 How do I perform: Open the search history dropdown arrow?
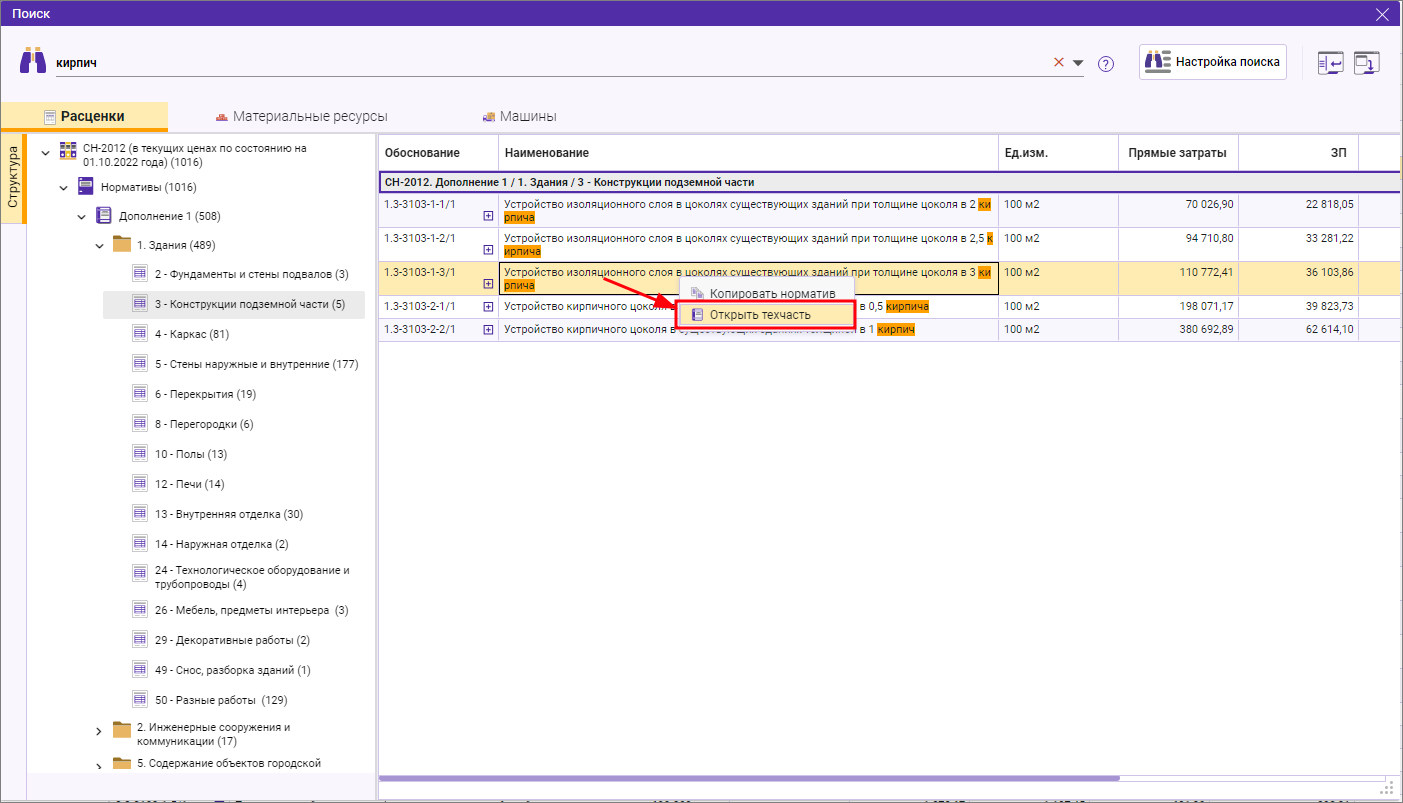pyautogui.click(x=1078, y=63)
